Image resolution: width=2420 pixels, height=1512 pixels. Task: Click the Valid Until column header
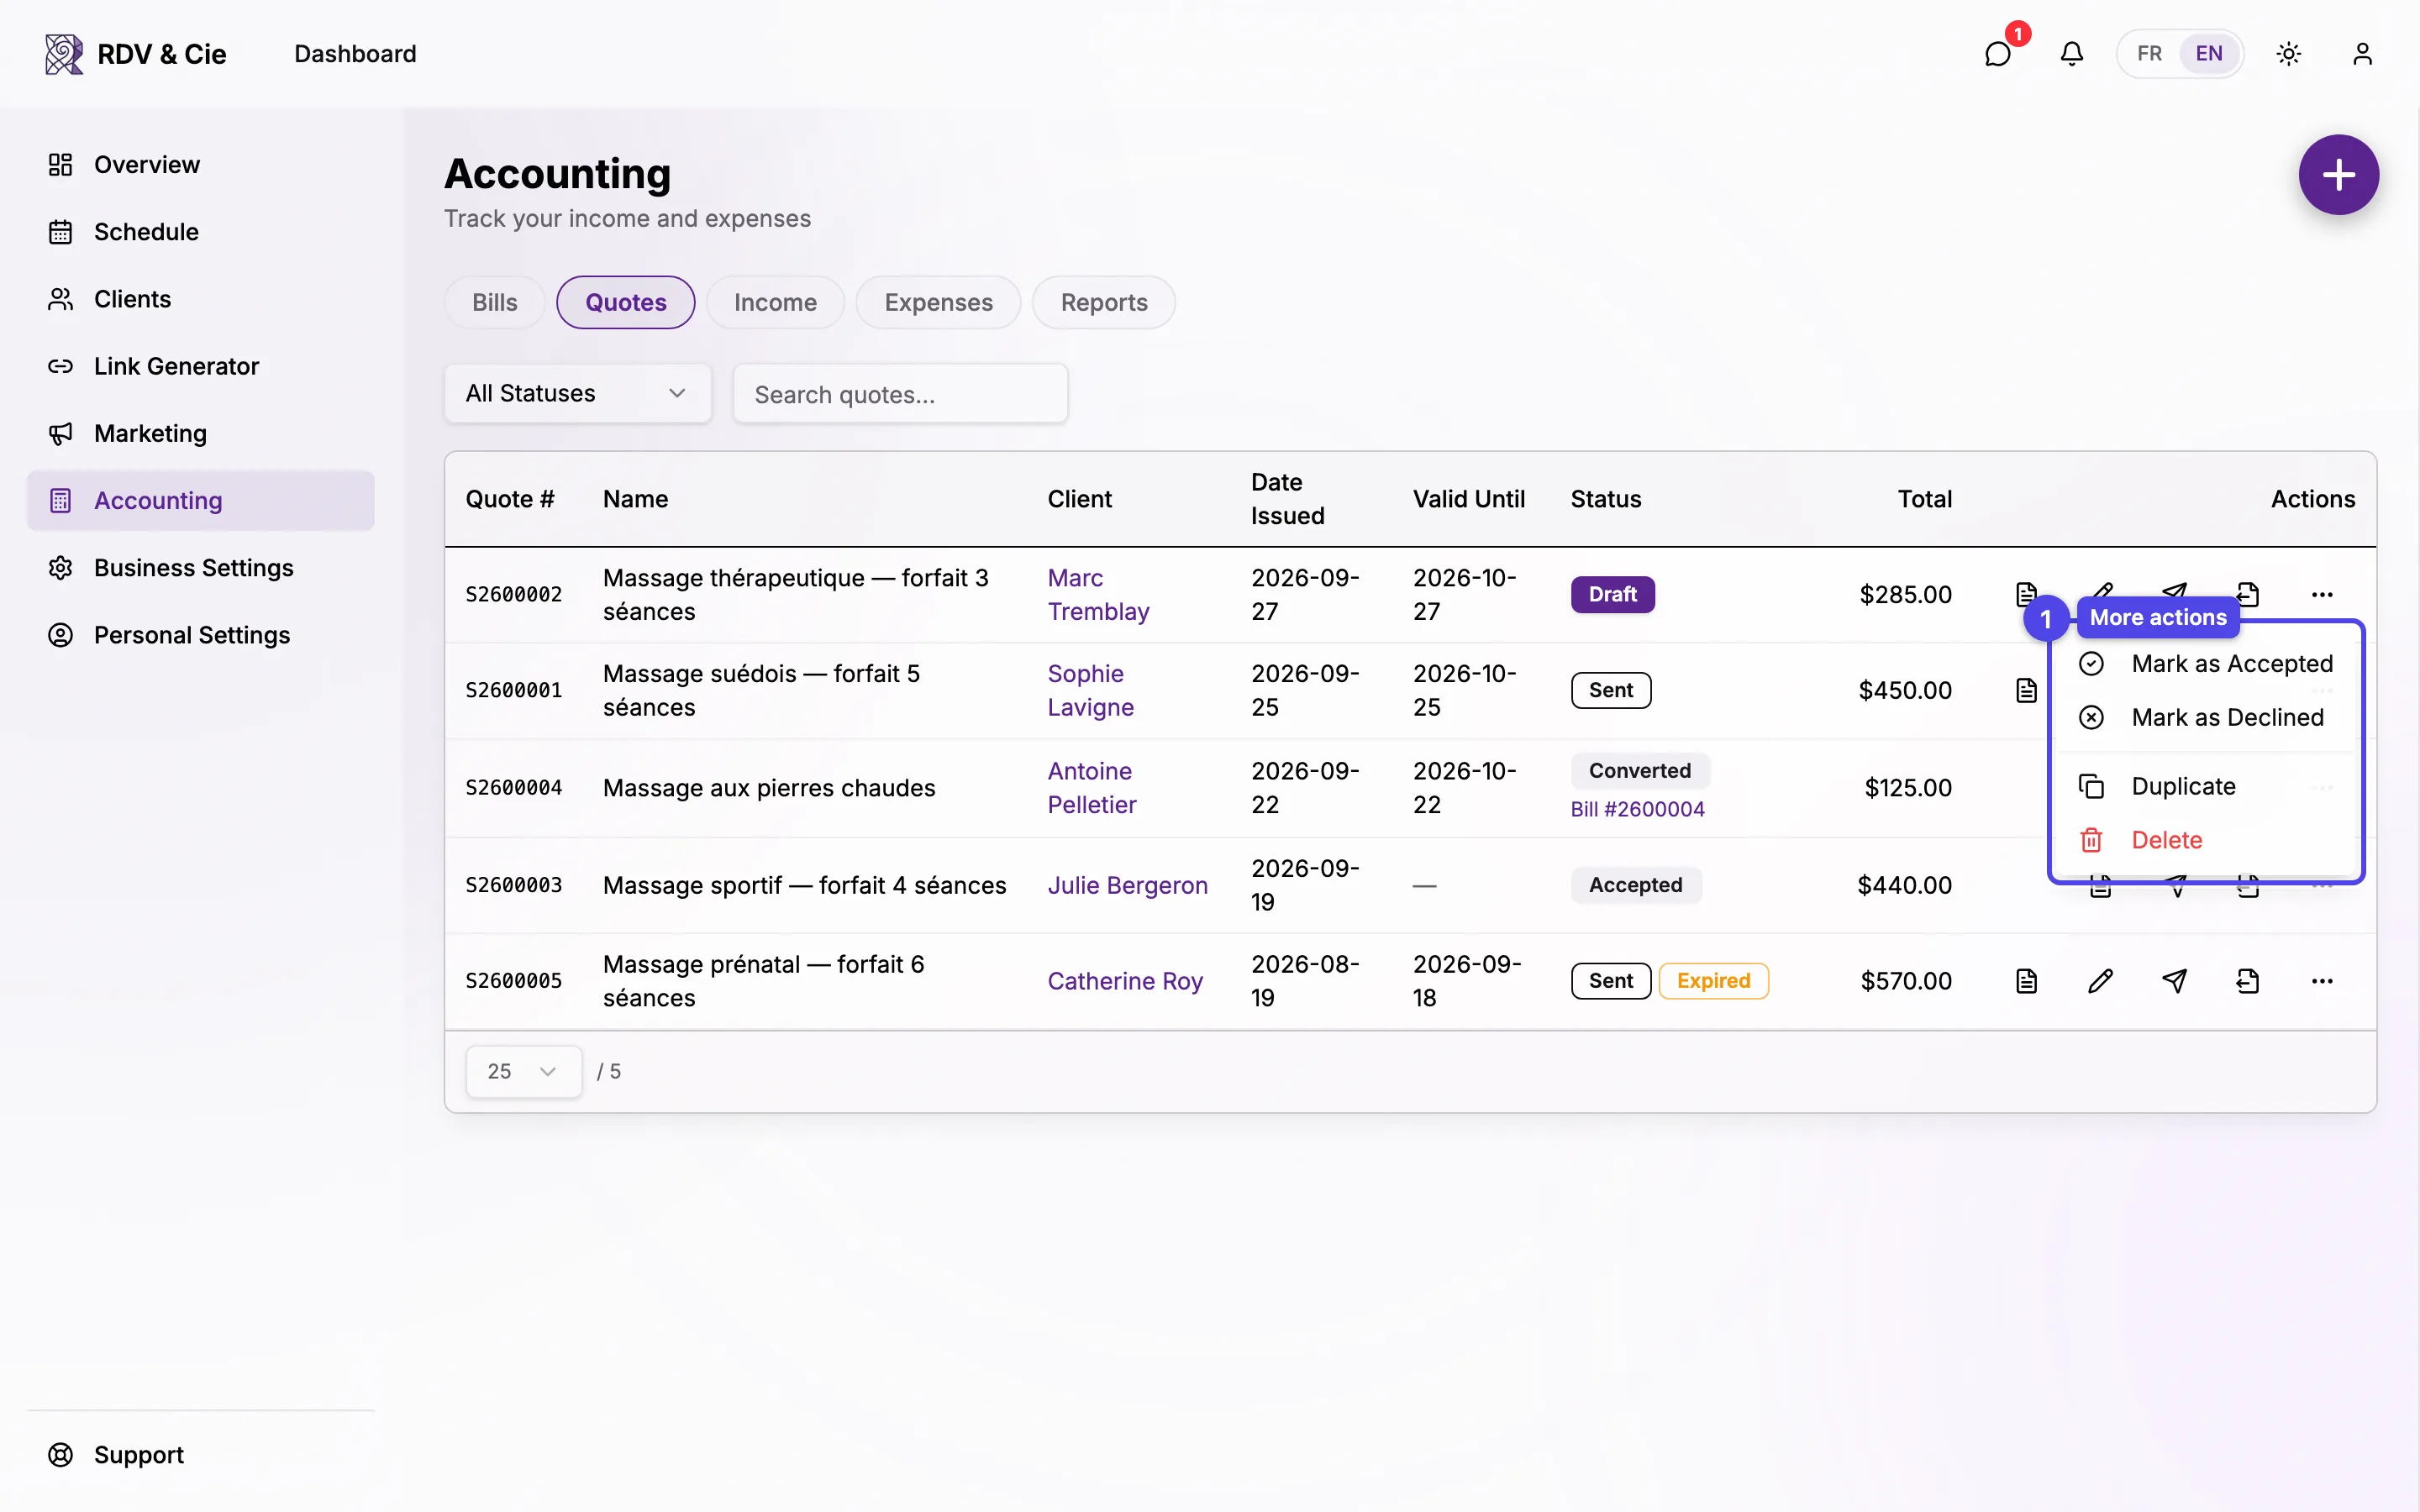click(x=1468, y=499)
